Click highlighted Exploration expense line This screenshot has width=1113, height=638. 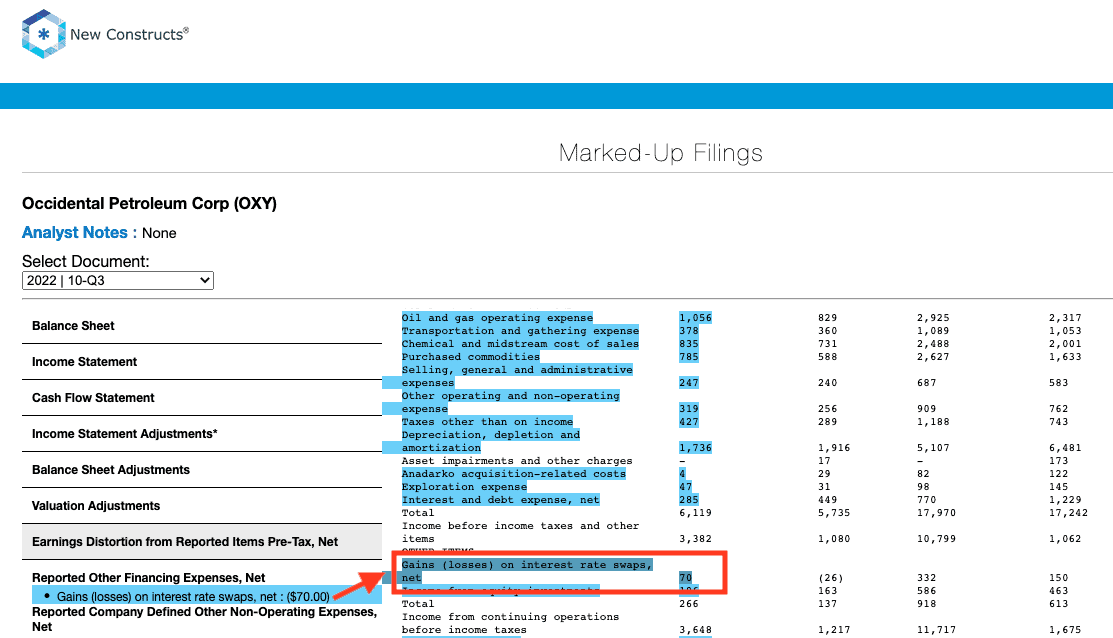[464, 487]
